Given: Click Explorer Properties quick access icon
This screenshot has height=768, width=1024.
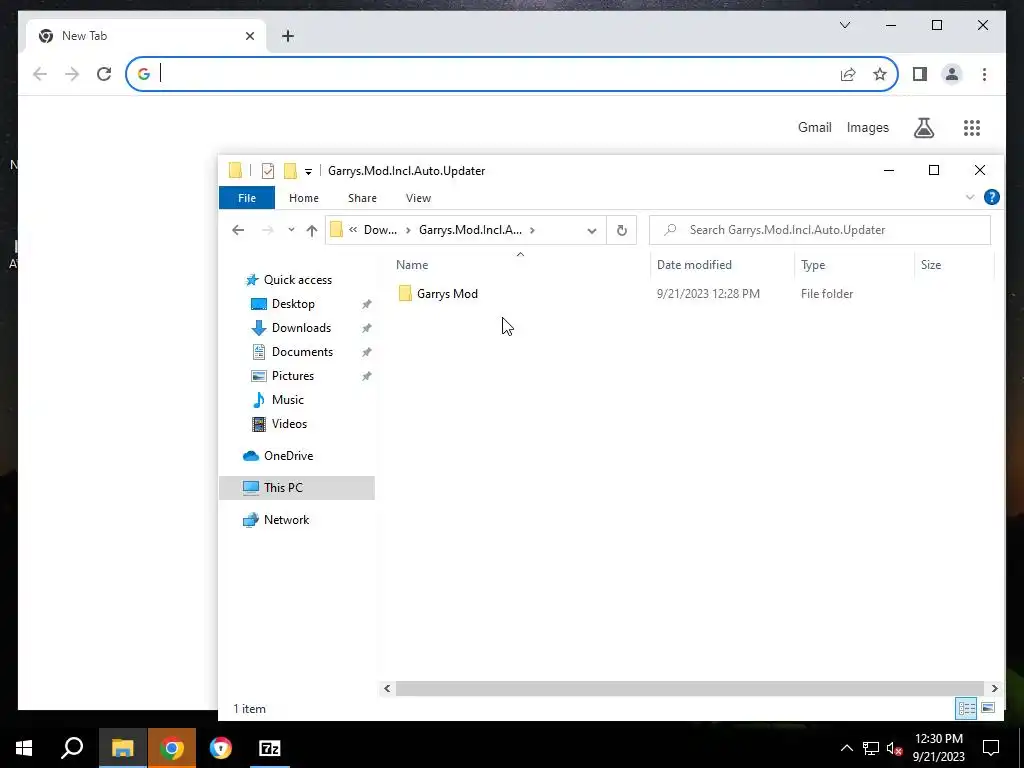Looking at the screenshot, I should coord(268,170).
